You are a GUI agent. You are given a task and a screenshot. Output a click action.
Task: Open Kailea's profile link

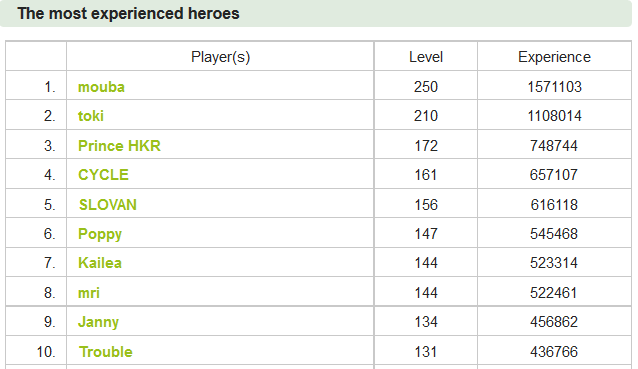(x=100, y=263)
